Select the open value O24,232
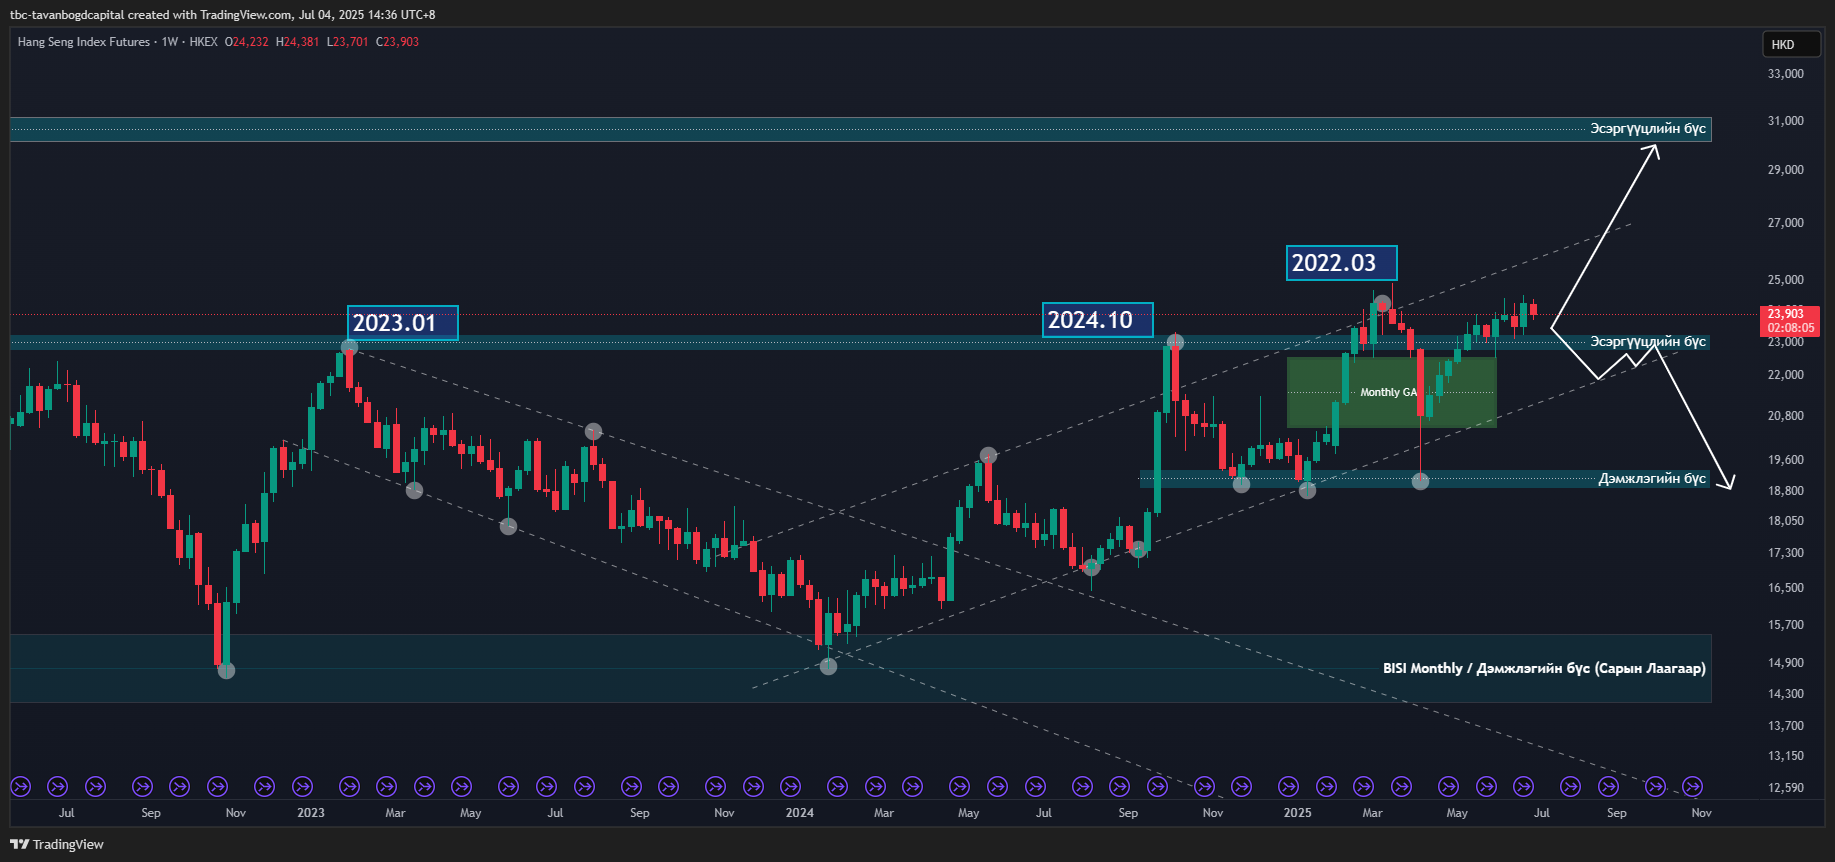Viewport: 1835px width, 862px height. point(246,42)
